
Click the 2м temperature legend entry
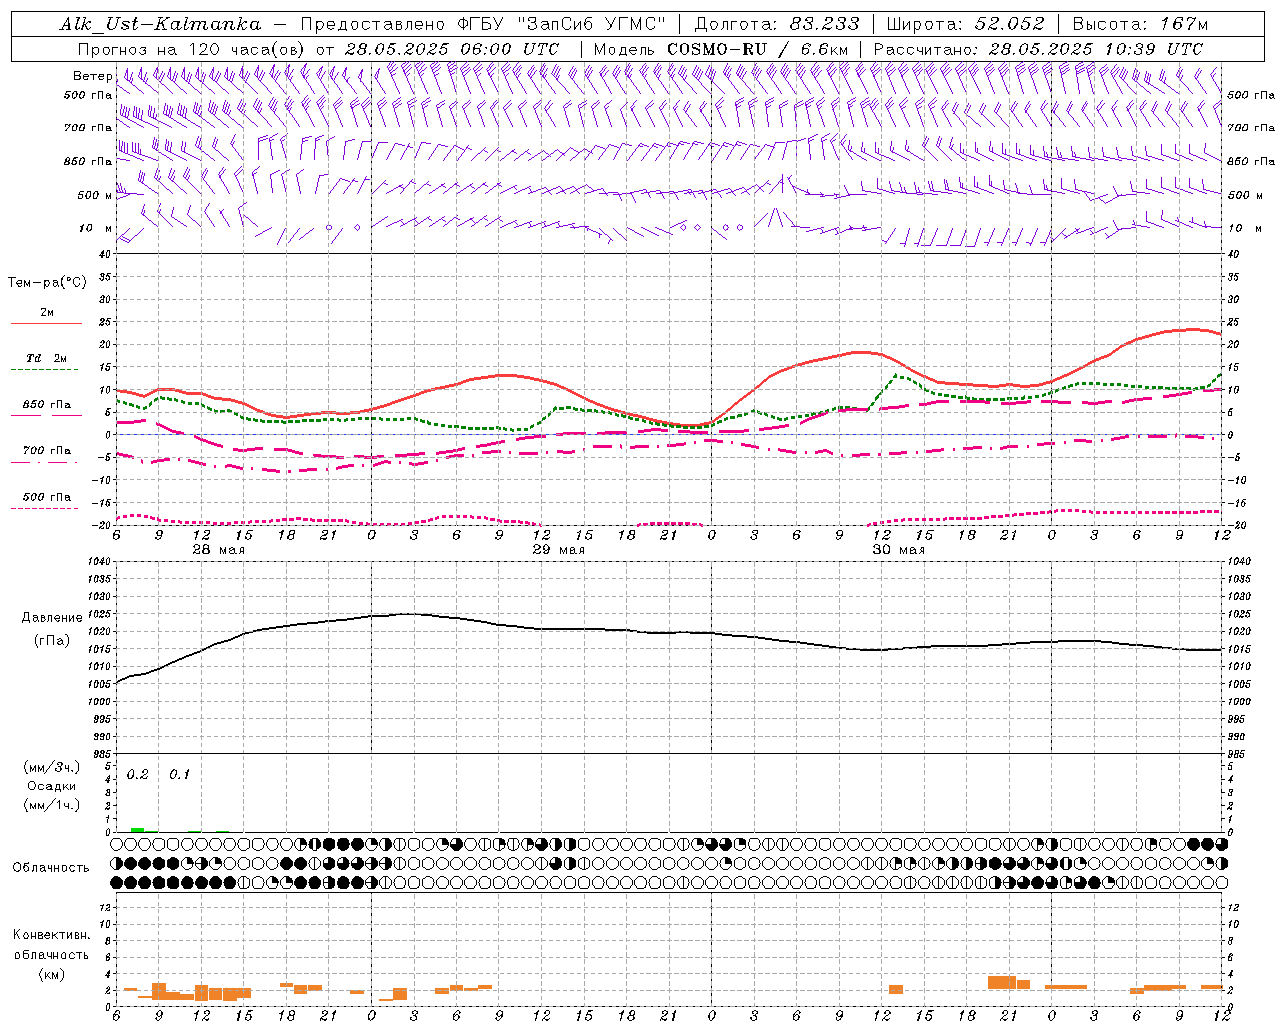point(46,313)
